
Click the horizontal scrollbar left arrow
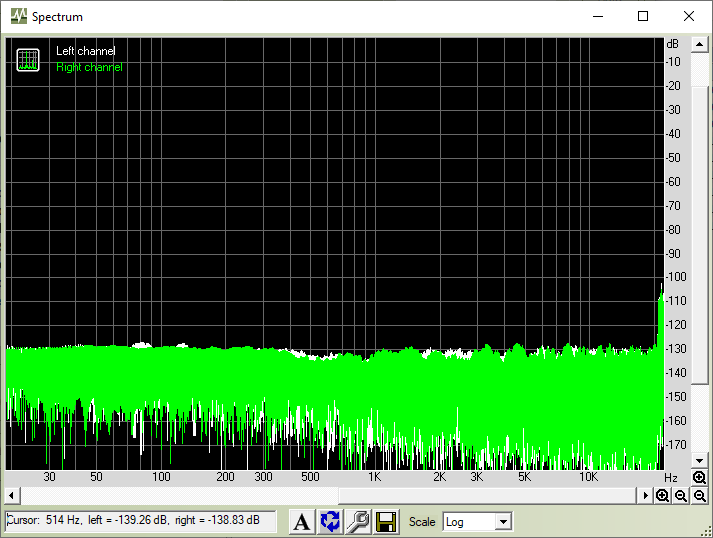(x=12, y=496)
